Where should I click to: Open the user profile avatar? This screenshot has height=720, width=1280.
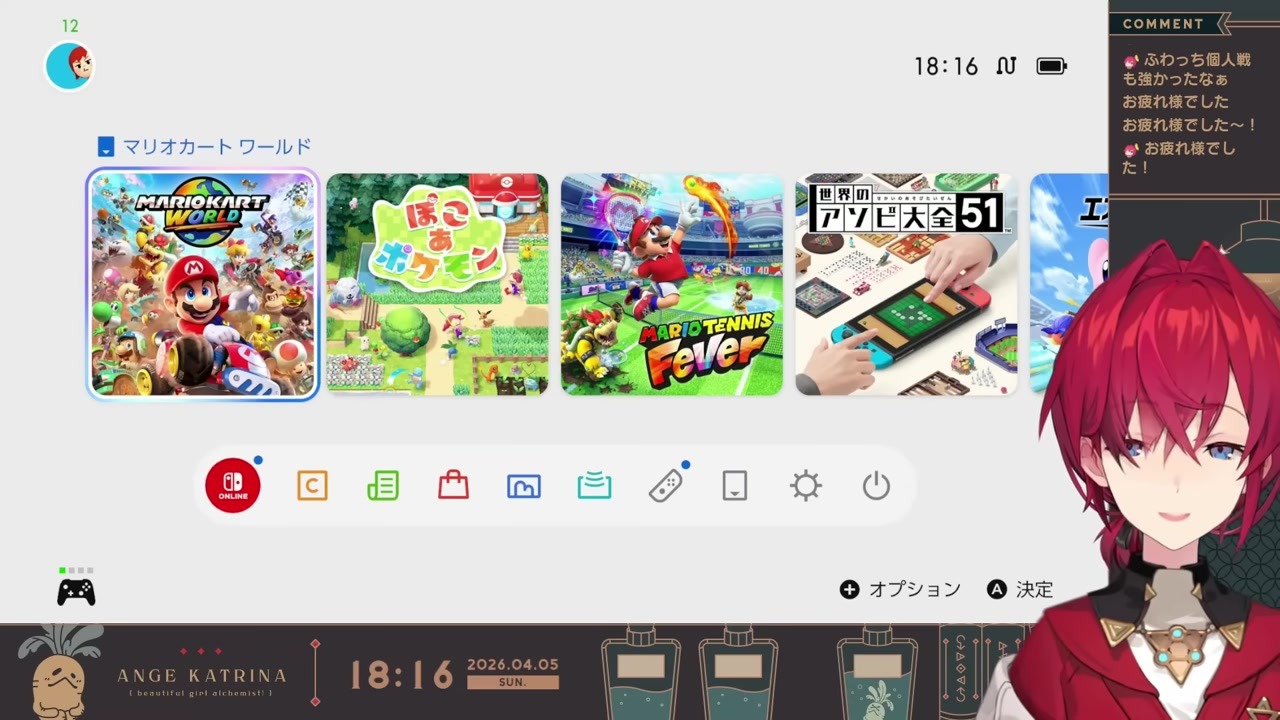pos(69,66)
